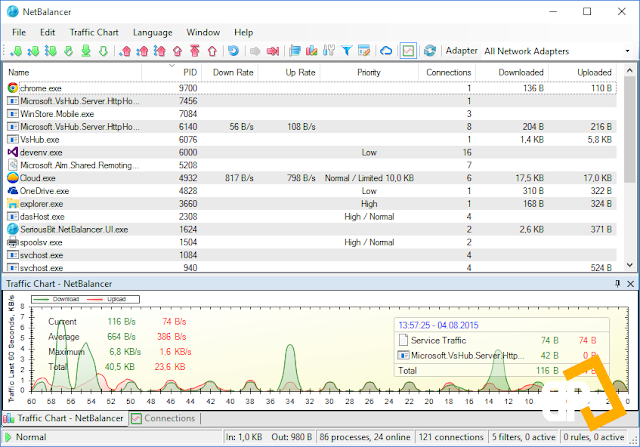
Task: Open the Language menu
Action: 153,32
